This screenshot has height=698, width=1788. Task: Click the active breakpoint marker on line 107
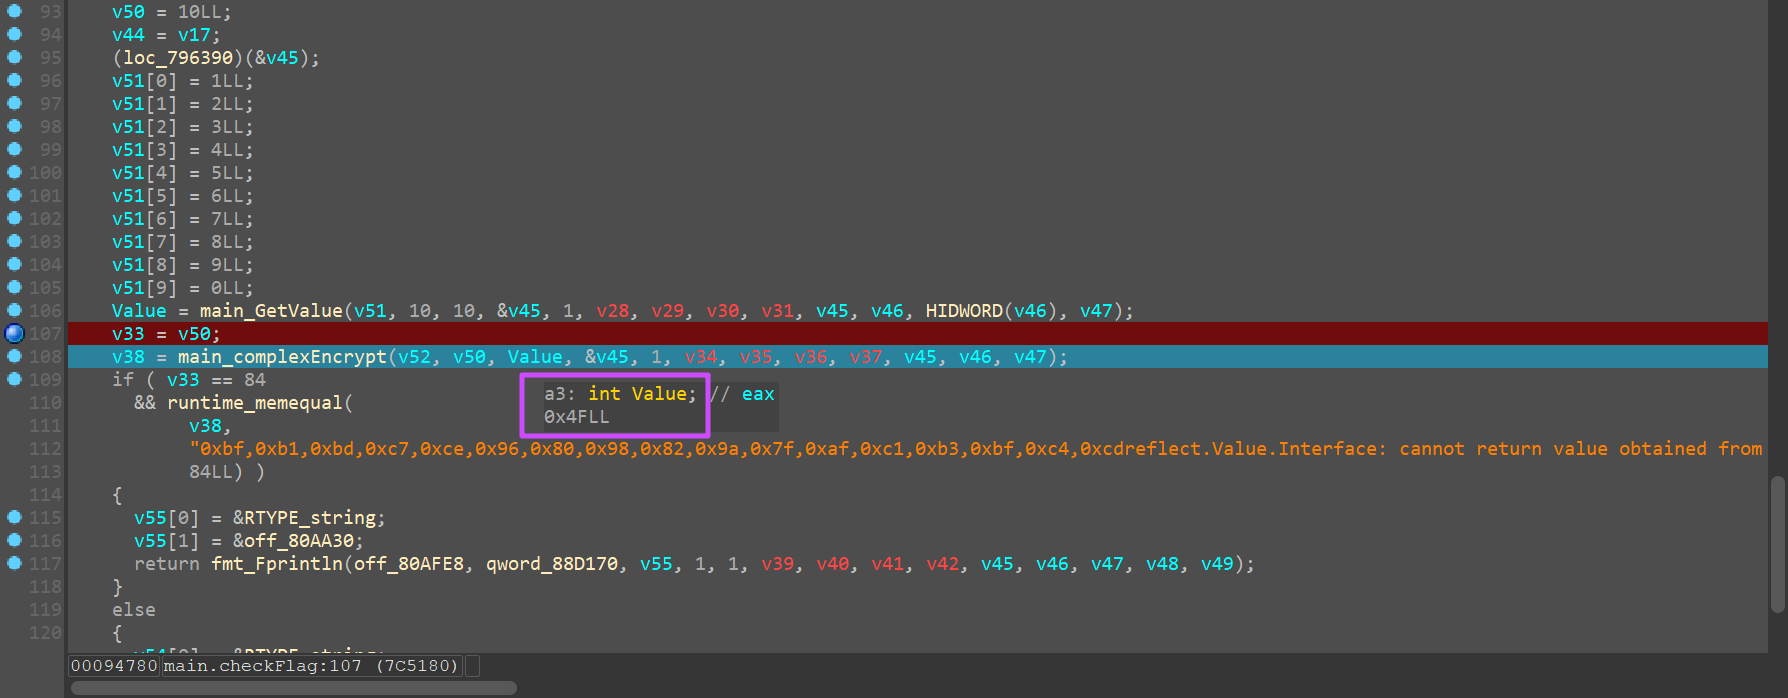(14, 334)
